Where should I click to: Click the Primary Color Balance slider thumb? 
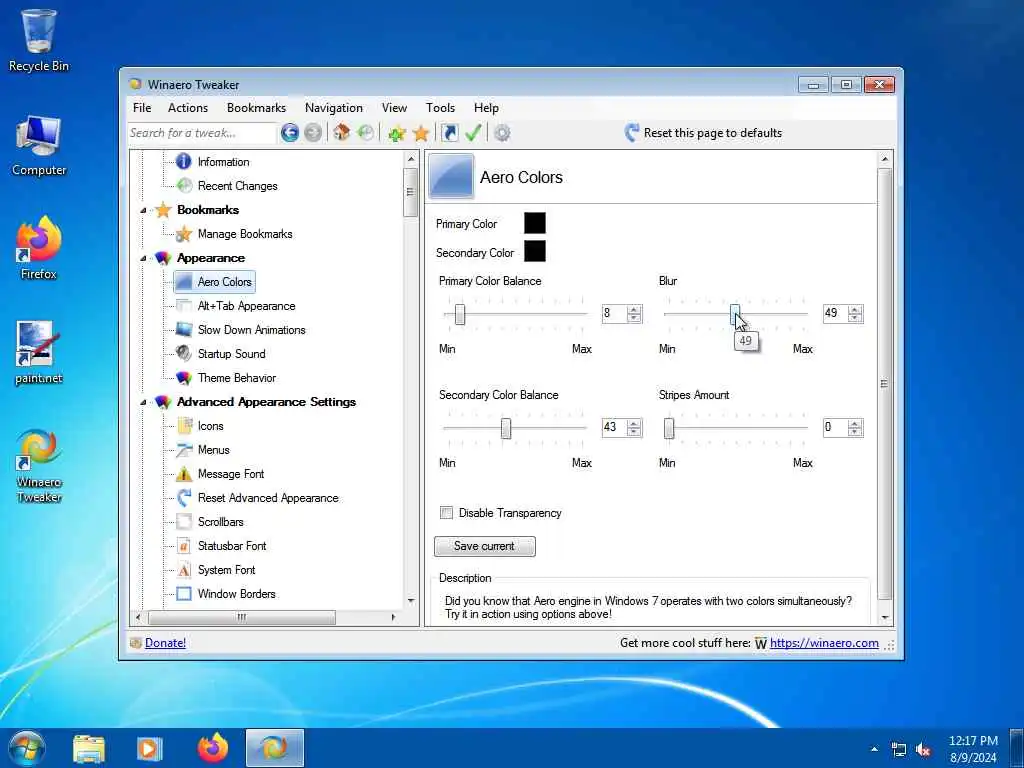point(460,314)
